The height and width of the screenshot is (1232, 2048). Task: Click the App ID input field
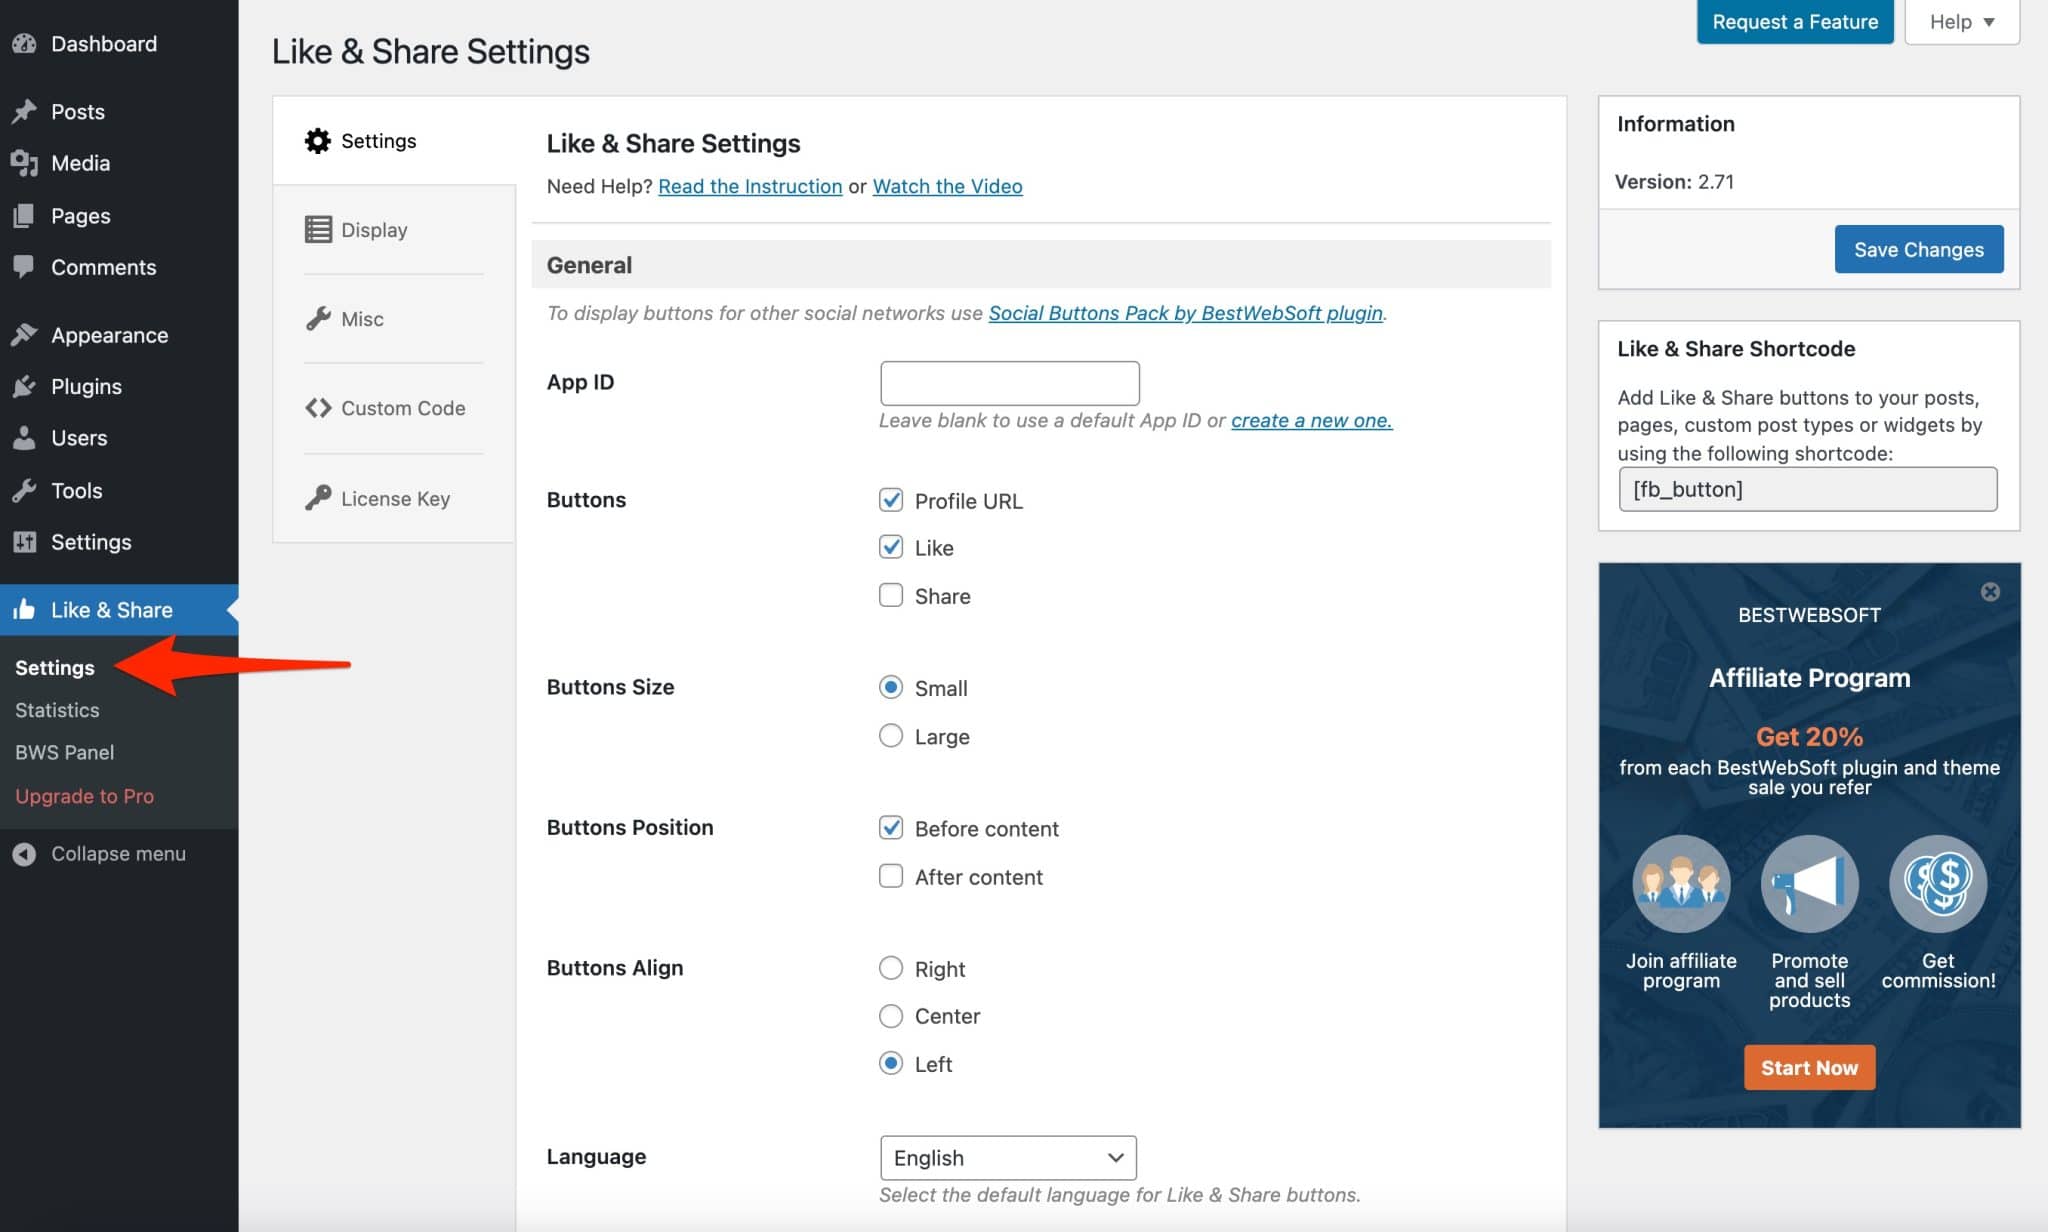point(1009,383)
